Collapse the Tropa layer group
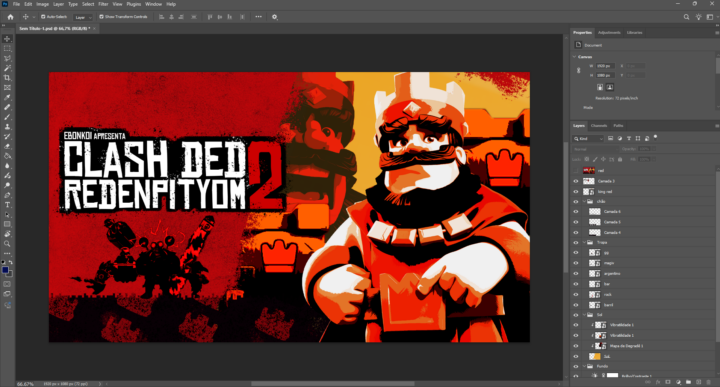 (x=585, y=242)
